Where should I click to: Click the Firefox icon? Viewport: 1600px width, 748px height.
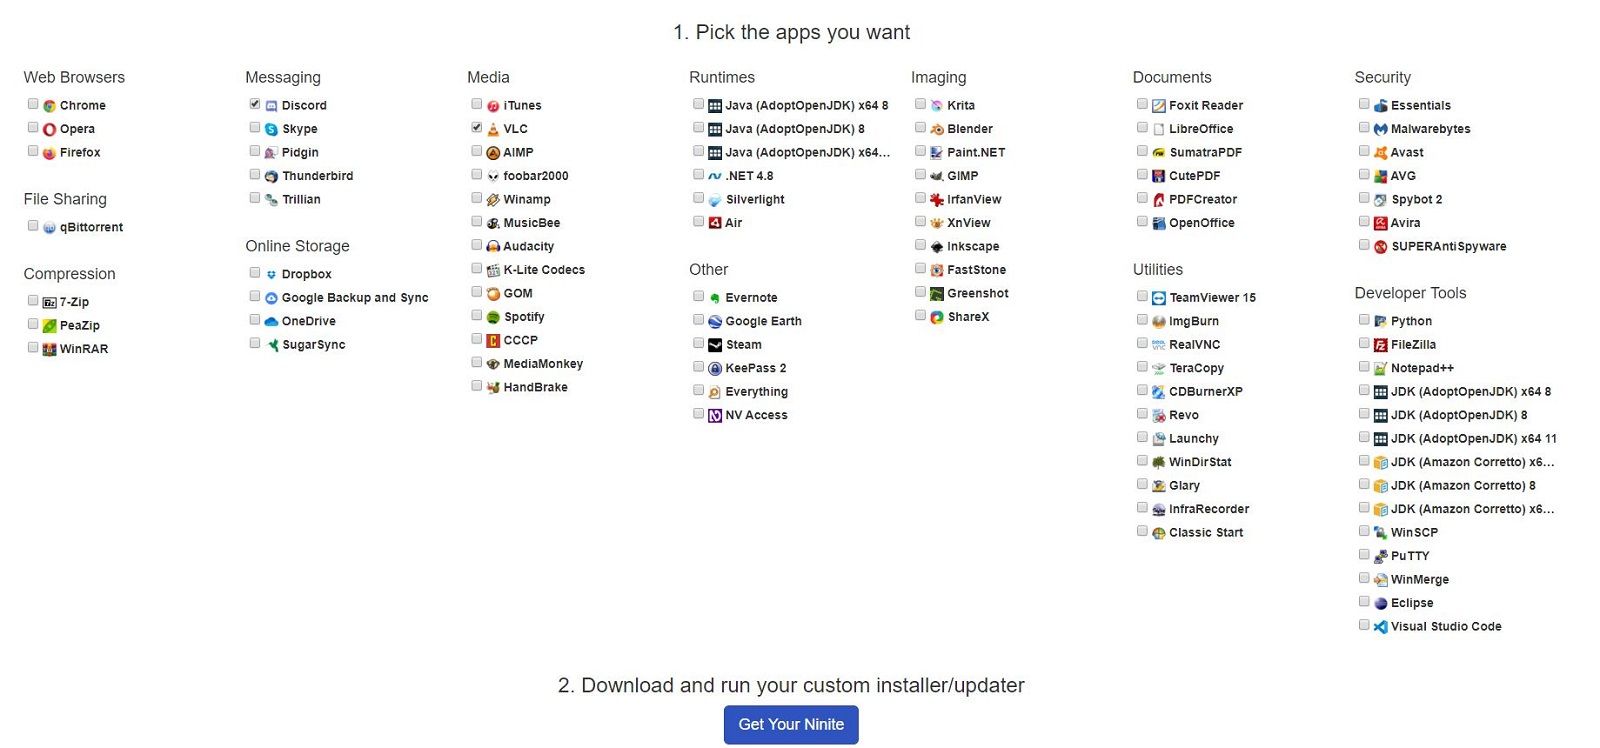pyautogui.click(x=49, y=153)
